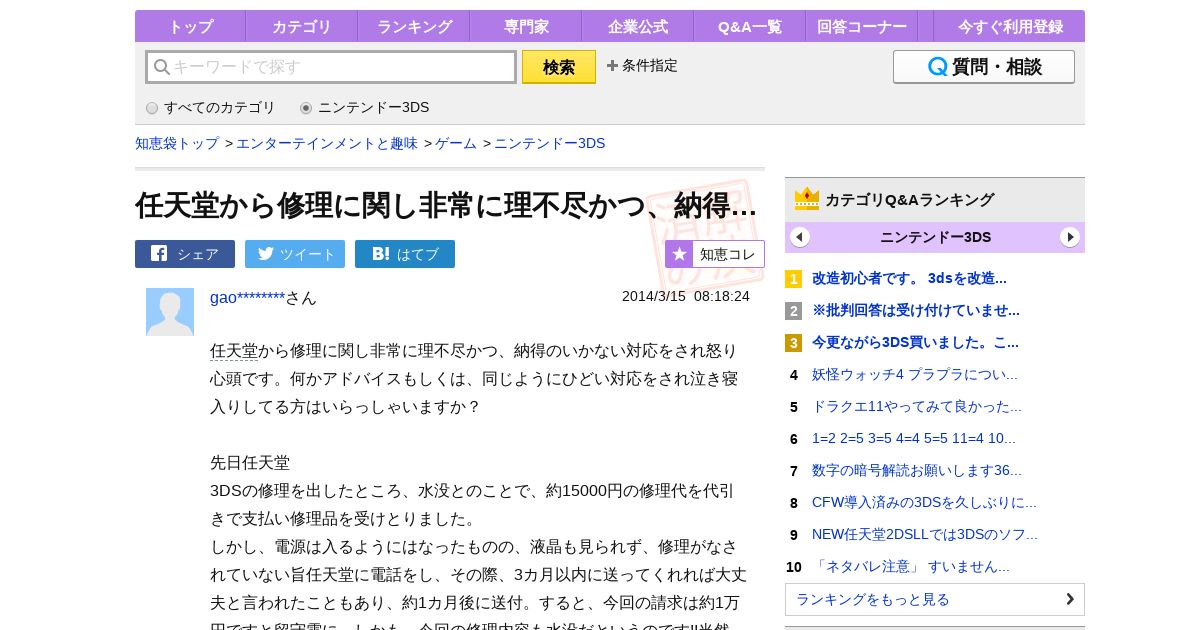Image resolution: width=1200 pixels, height=630 pixels.
Task: Click the Twitter bird icon
Action: [266, 254]
